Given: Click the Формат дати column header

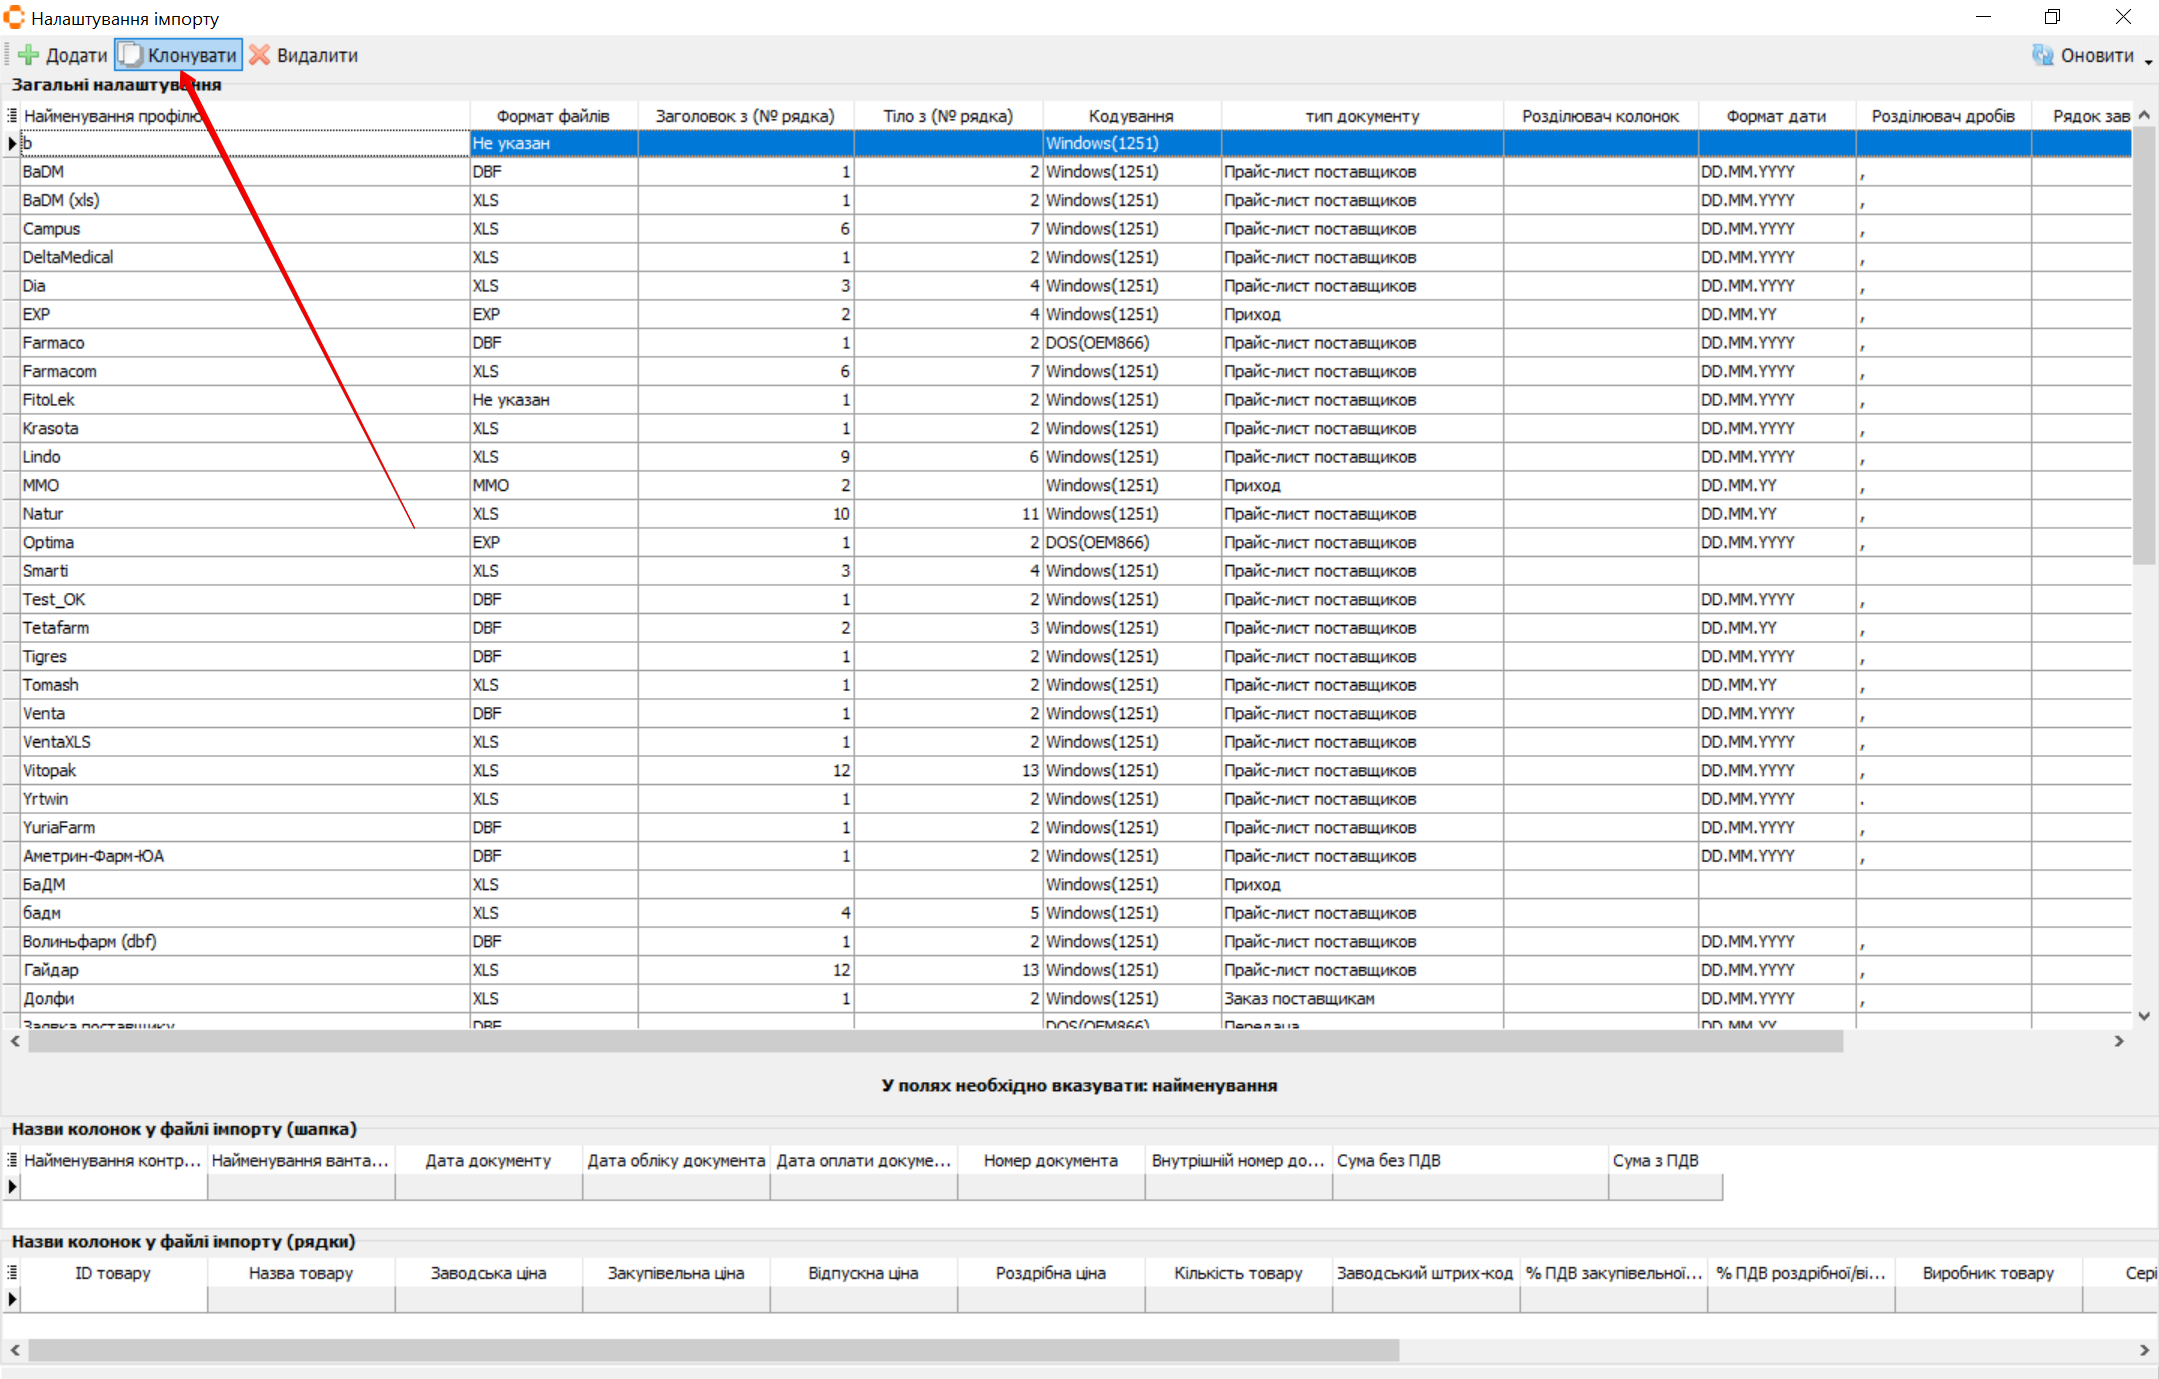Looking at the screenshot, I should tap(1775, 116).
